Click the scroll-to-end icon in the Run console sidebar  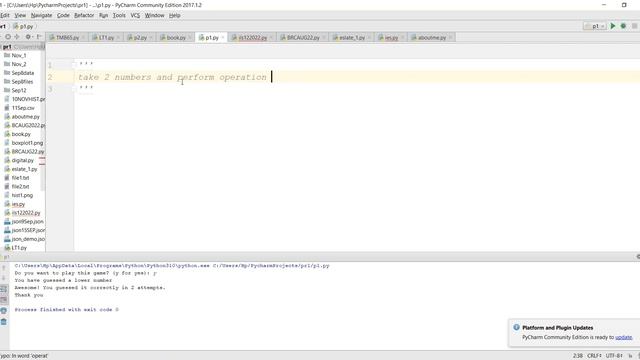(x=4, y=300)
